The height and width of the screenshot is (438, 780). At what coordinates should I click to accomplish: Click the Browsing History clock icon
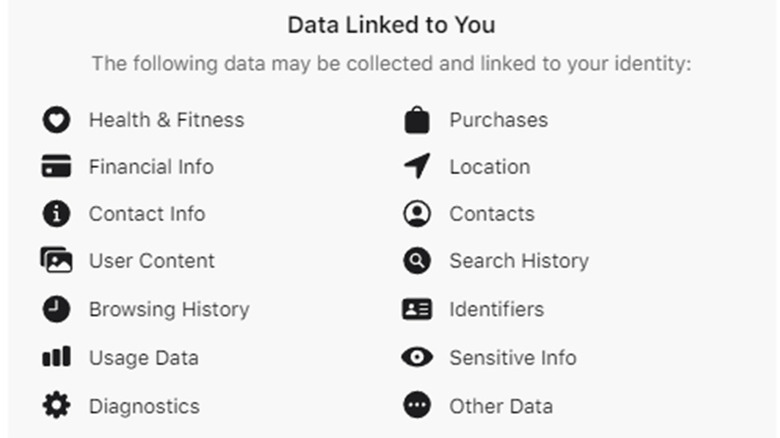click(56, 310)
